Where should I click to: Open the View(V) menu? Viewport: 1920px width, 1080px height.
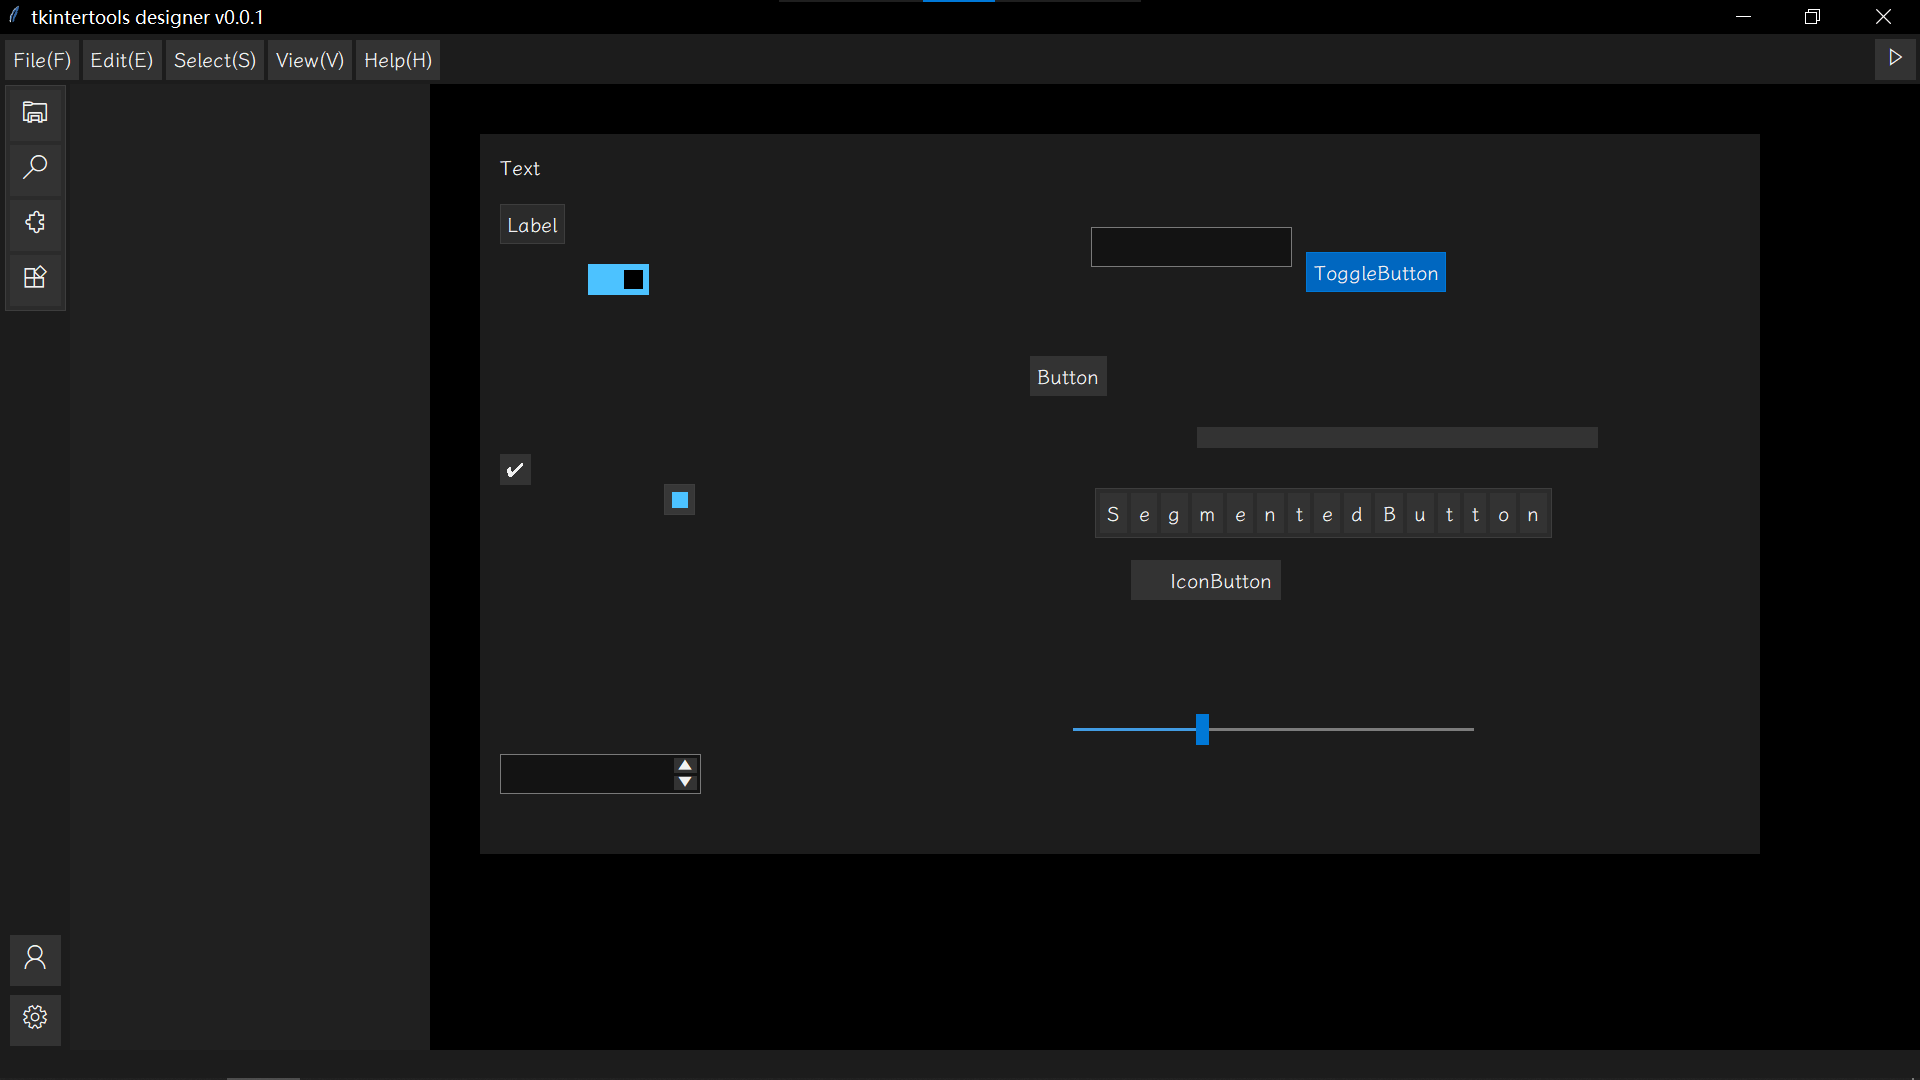(x=310, y=60)
